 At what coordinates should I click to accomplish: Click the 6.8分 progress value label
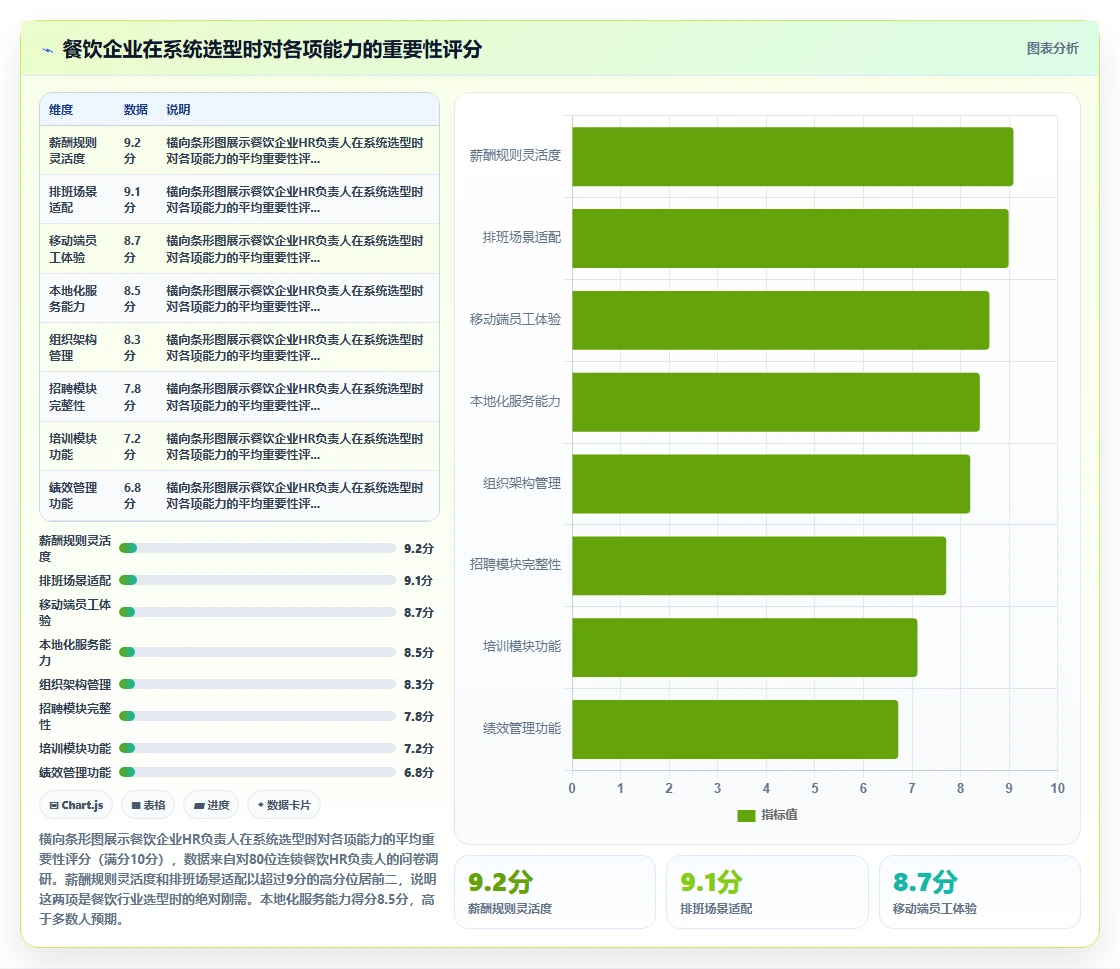(419, 773)
